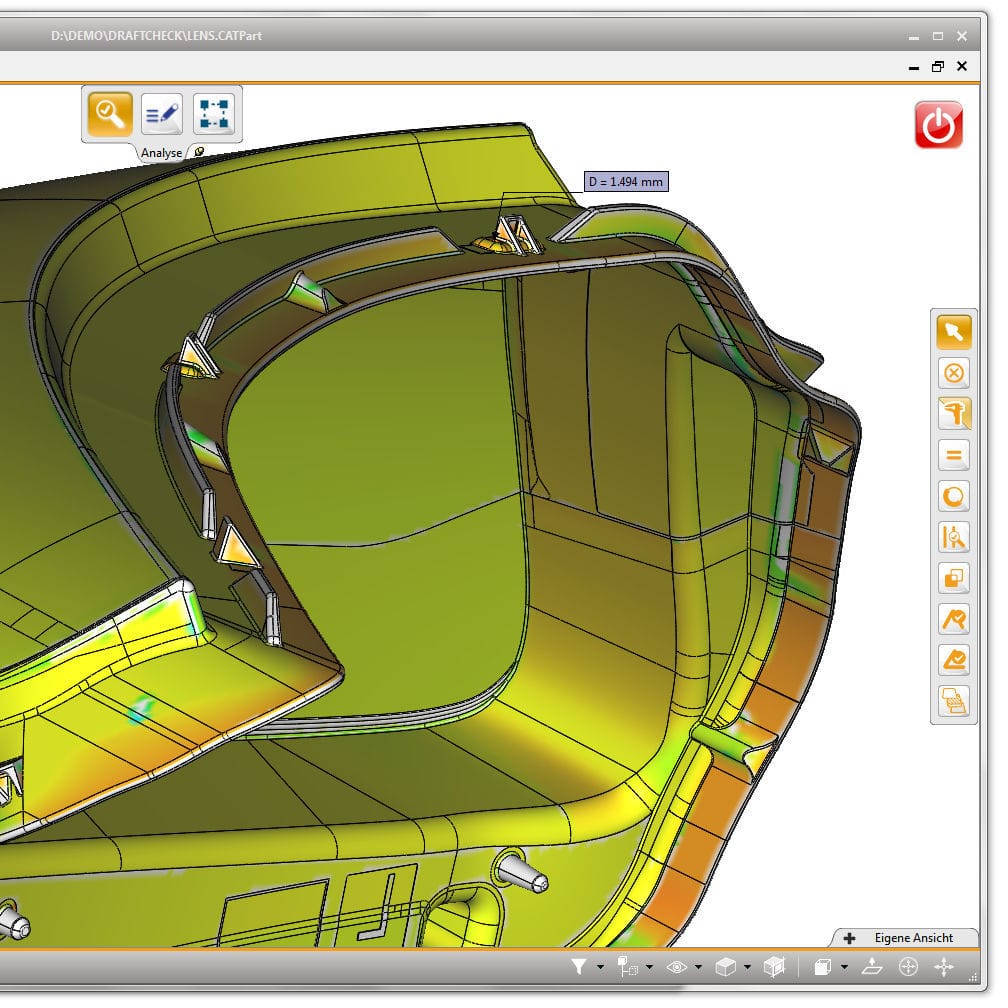Click the overlapping squares compare icon

click(x=953, y=578)
